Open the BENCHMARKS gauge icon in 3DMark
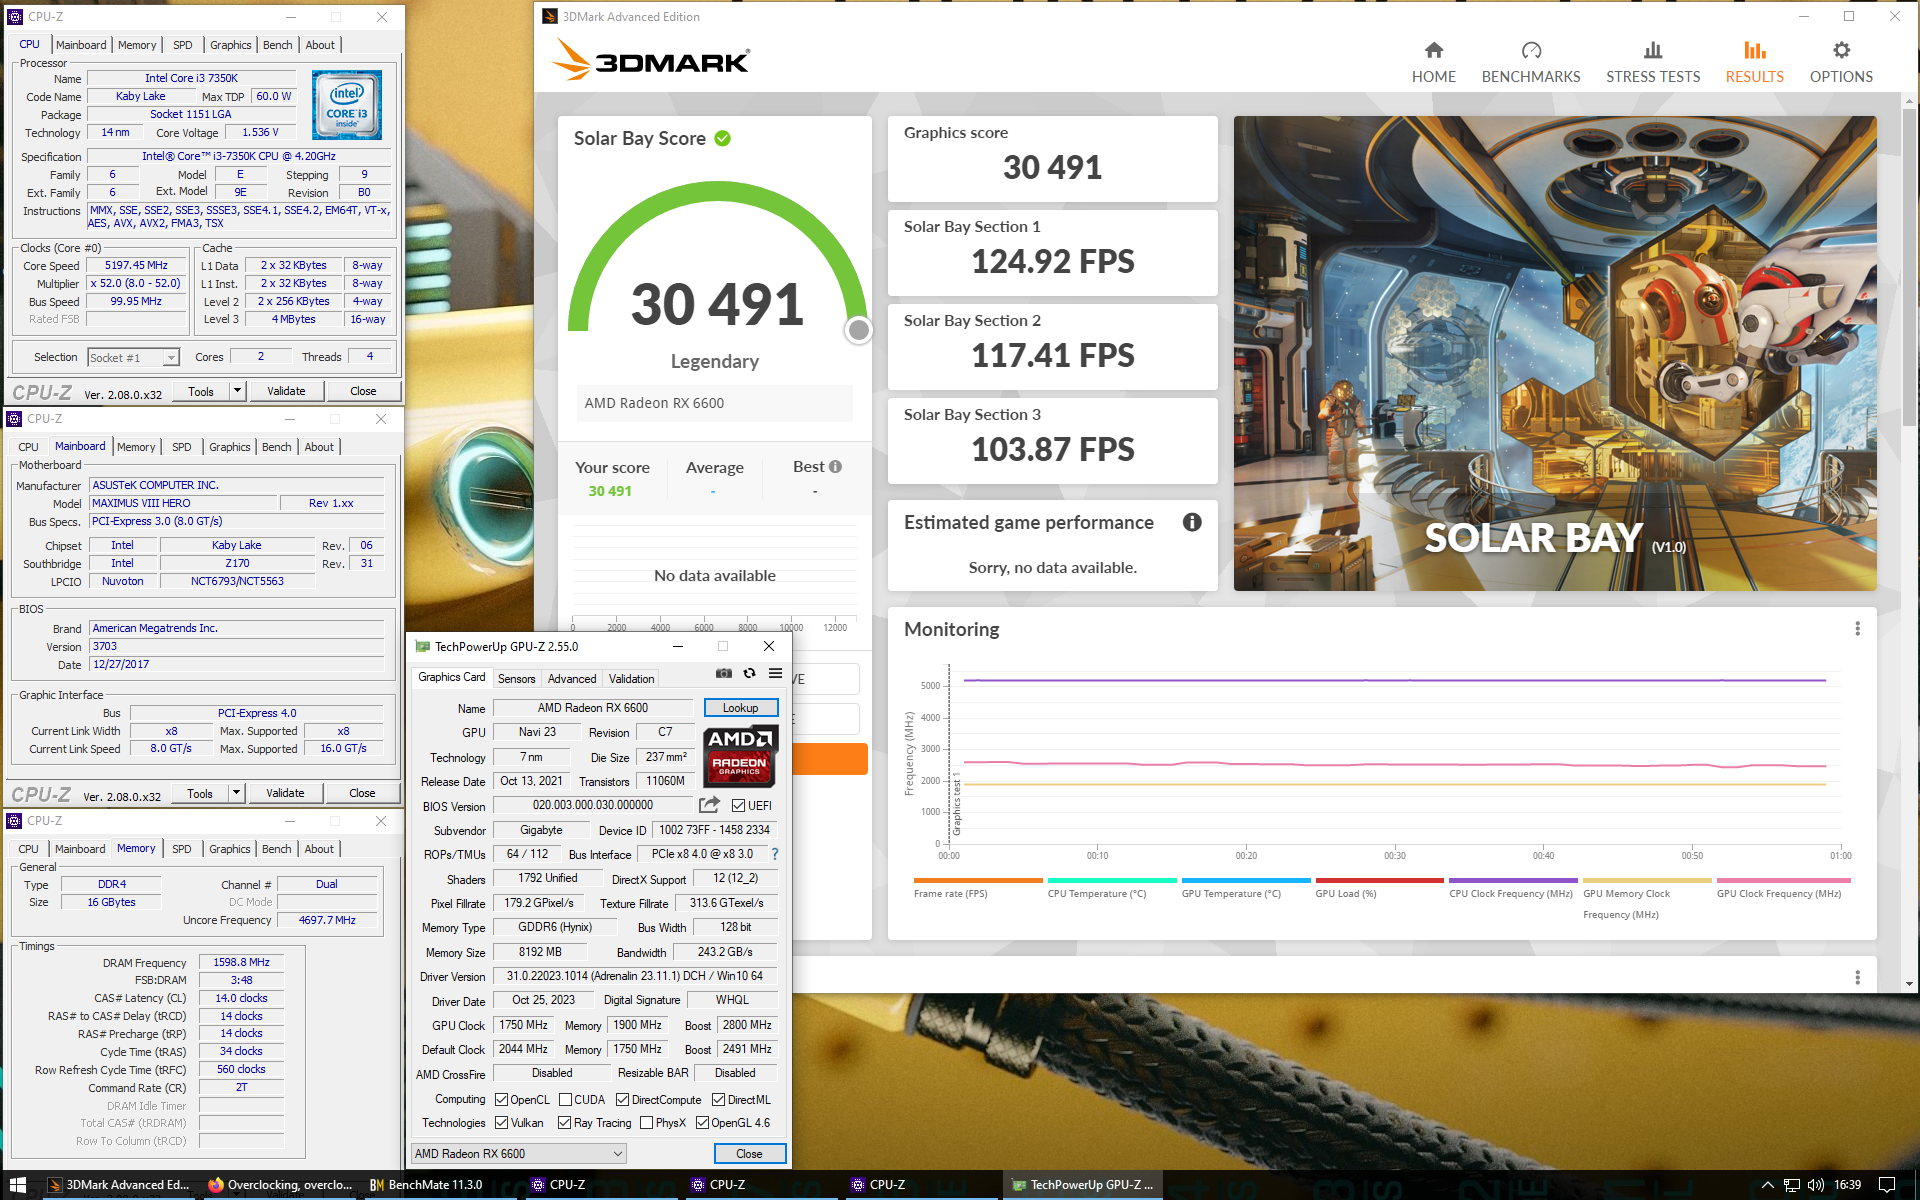 coord(1531,51)
